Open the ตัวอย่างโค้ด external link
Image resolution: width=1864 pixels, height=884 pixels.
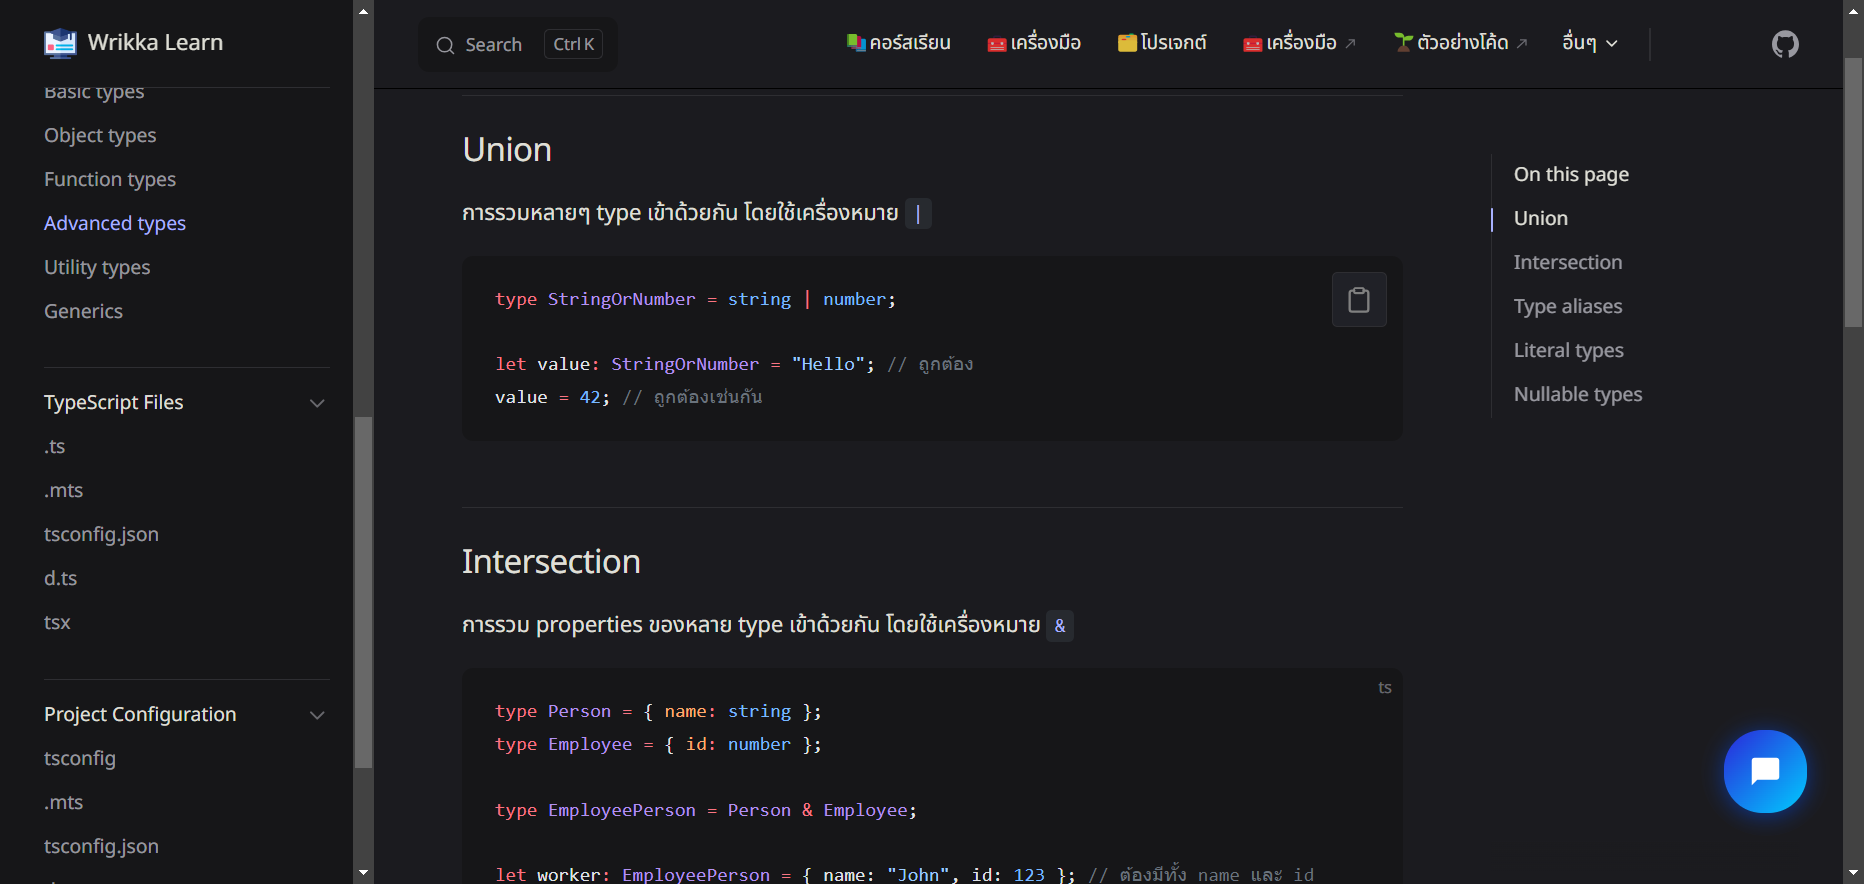[x=1461, y=43]
